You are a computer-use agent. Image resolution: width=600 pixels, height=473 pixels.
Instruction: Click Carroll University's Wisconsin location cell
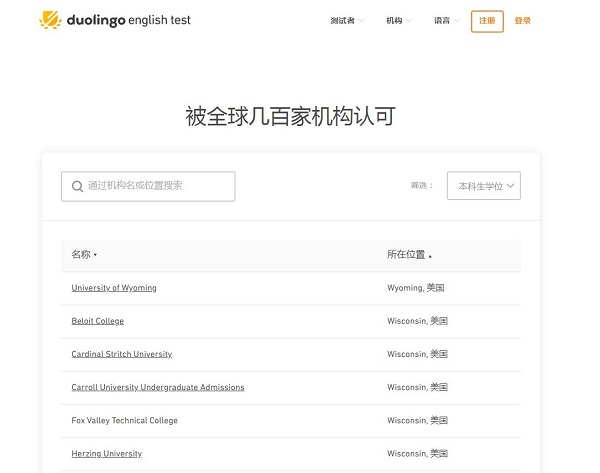(x=417, y=387)
